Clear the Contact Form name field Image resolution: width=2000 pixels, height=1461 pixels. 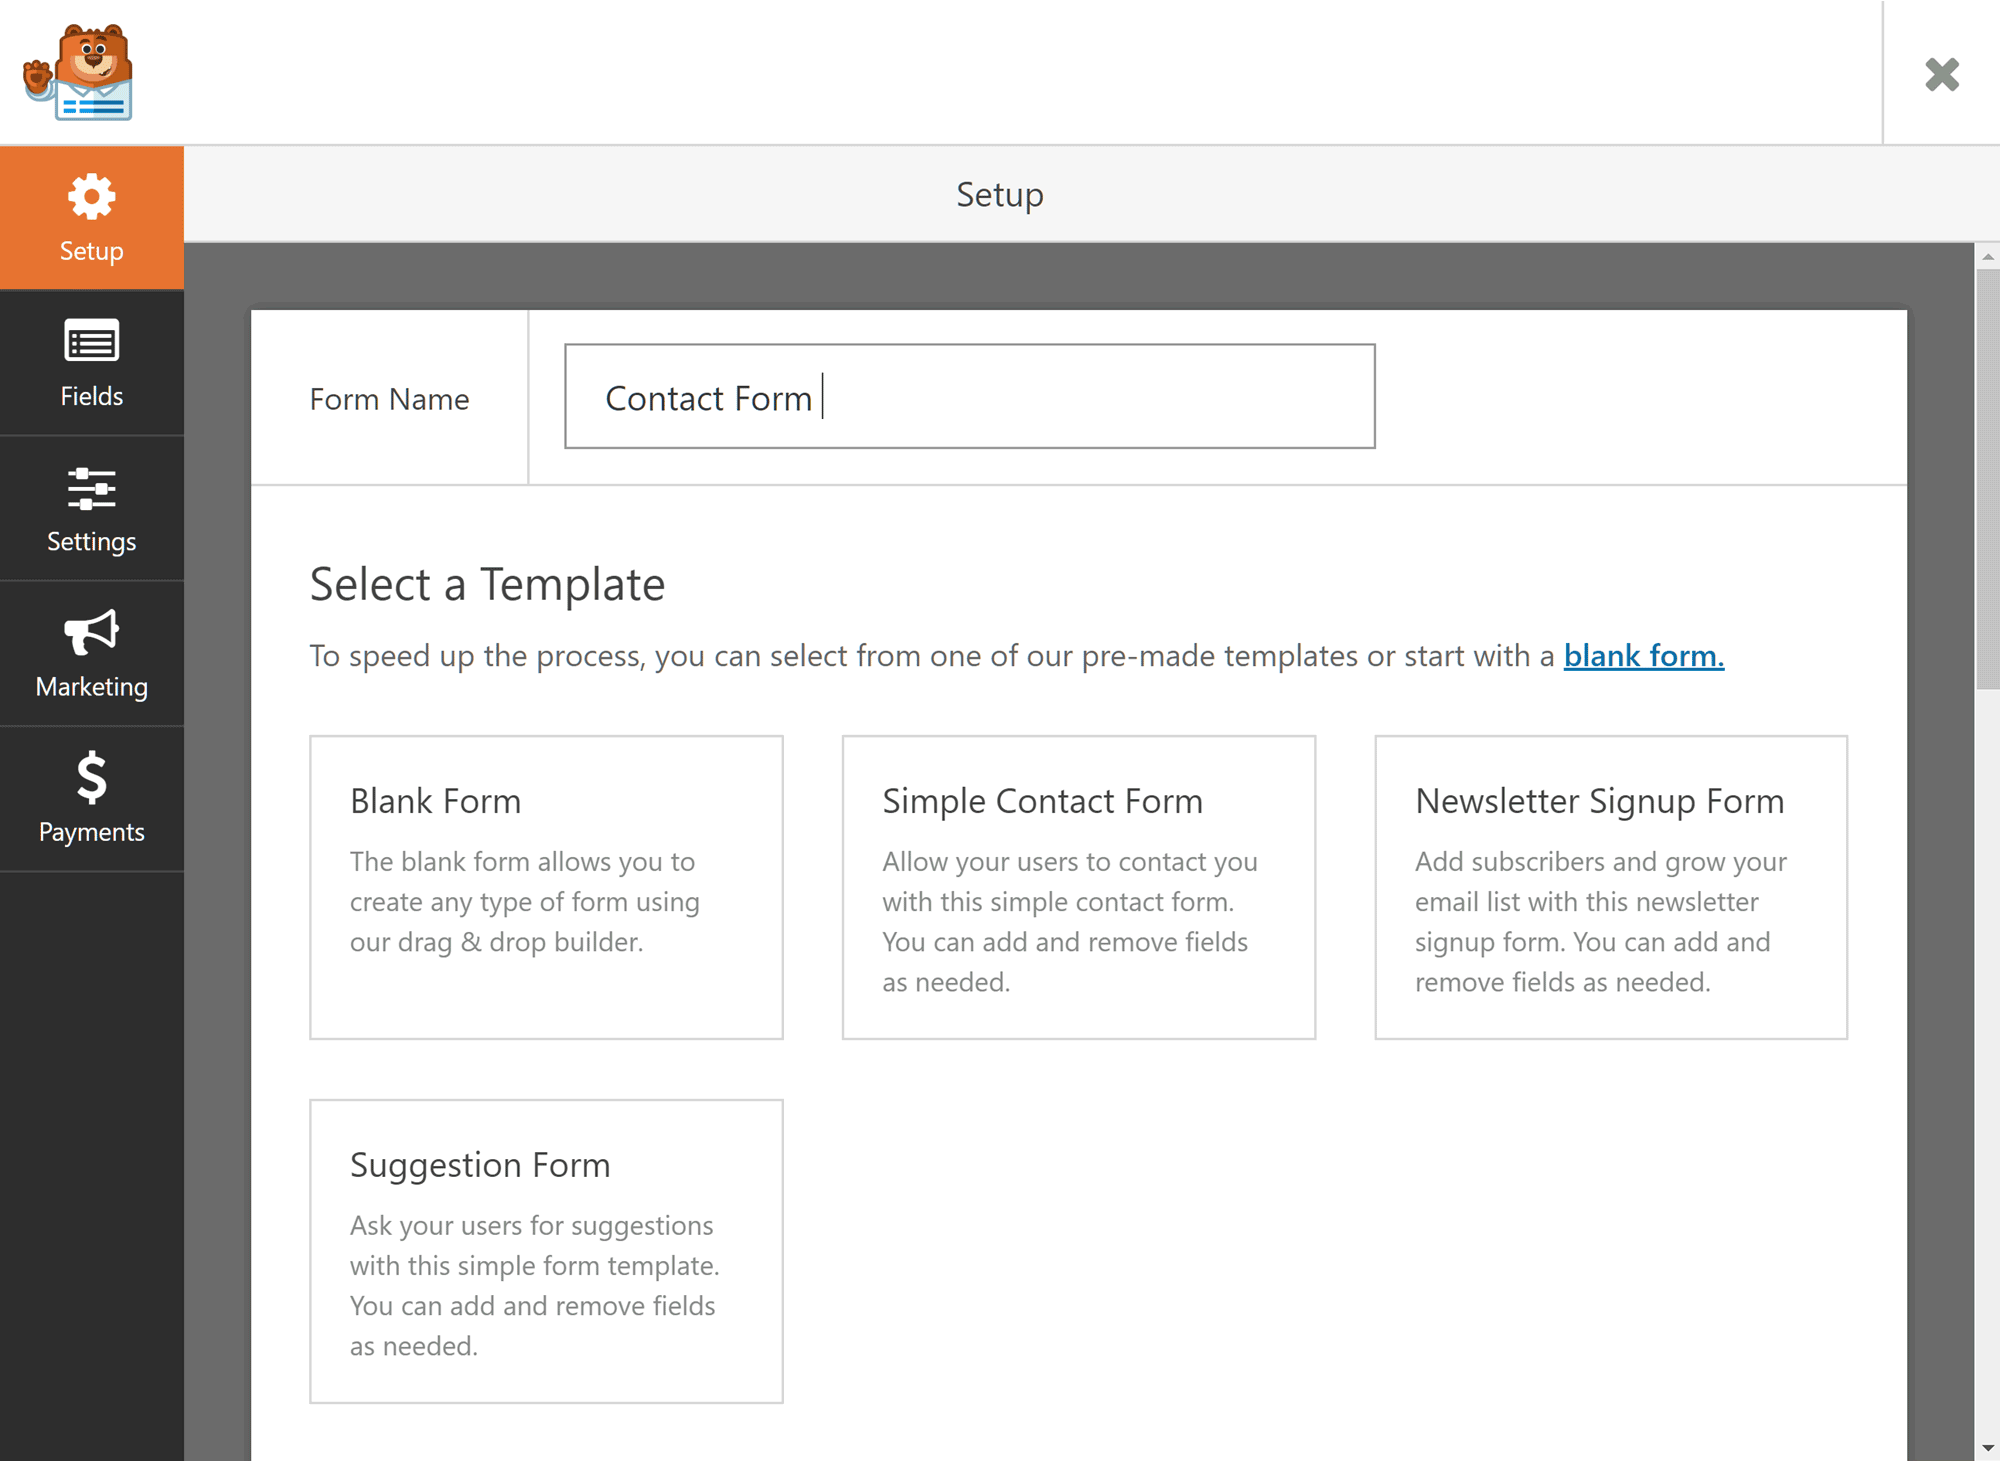click(969, 396)
